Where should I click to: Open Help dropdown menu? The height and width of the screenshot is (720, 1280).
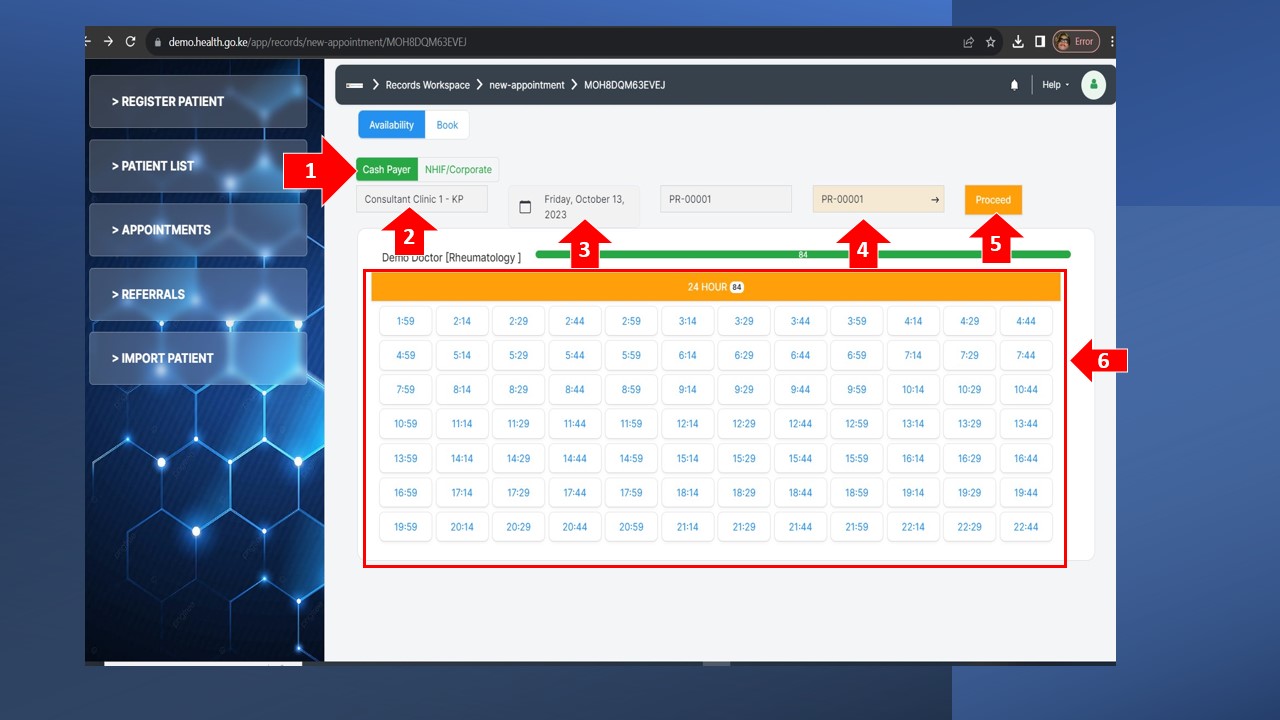tap(1056, 85)
